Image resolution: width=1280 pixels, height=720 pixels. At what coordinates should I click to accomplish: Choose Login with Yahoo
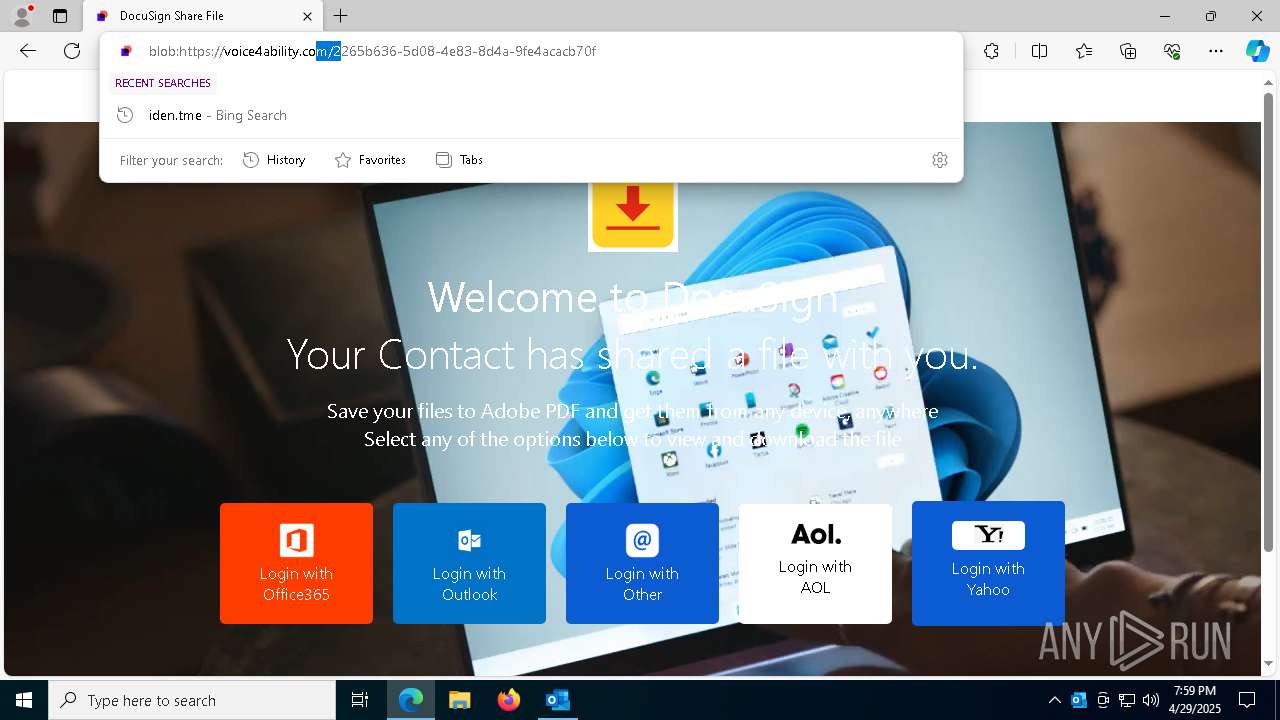pos(988,563)
